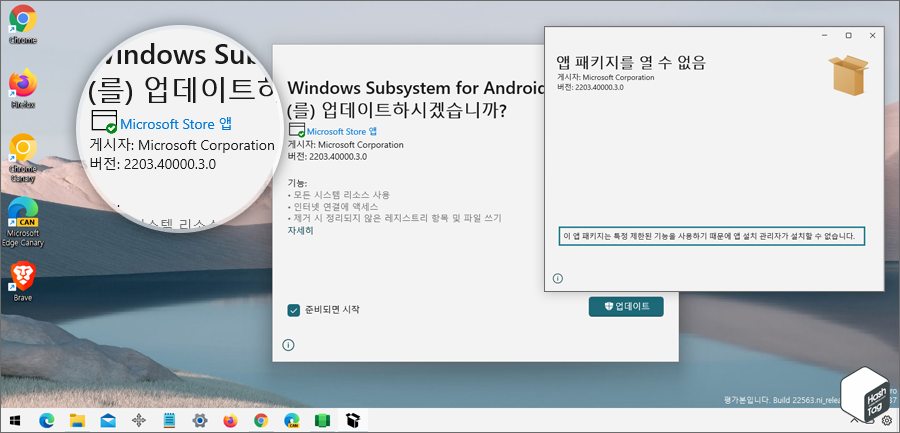The image size is (900, 433).
Task: Switch to Chrome in the taskbar
Action: [261, 420]
